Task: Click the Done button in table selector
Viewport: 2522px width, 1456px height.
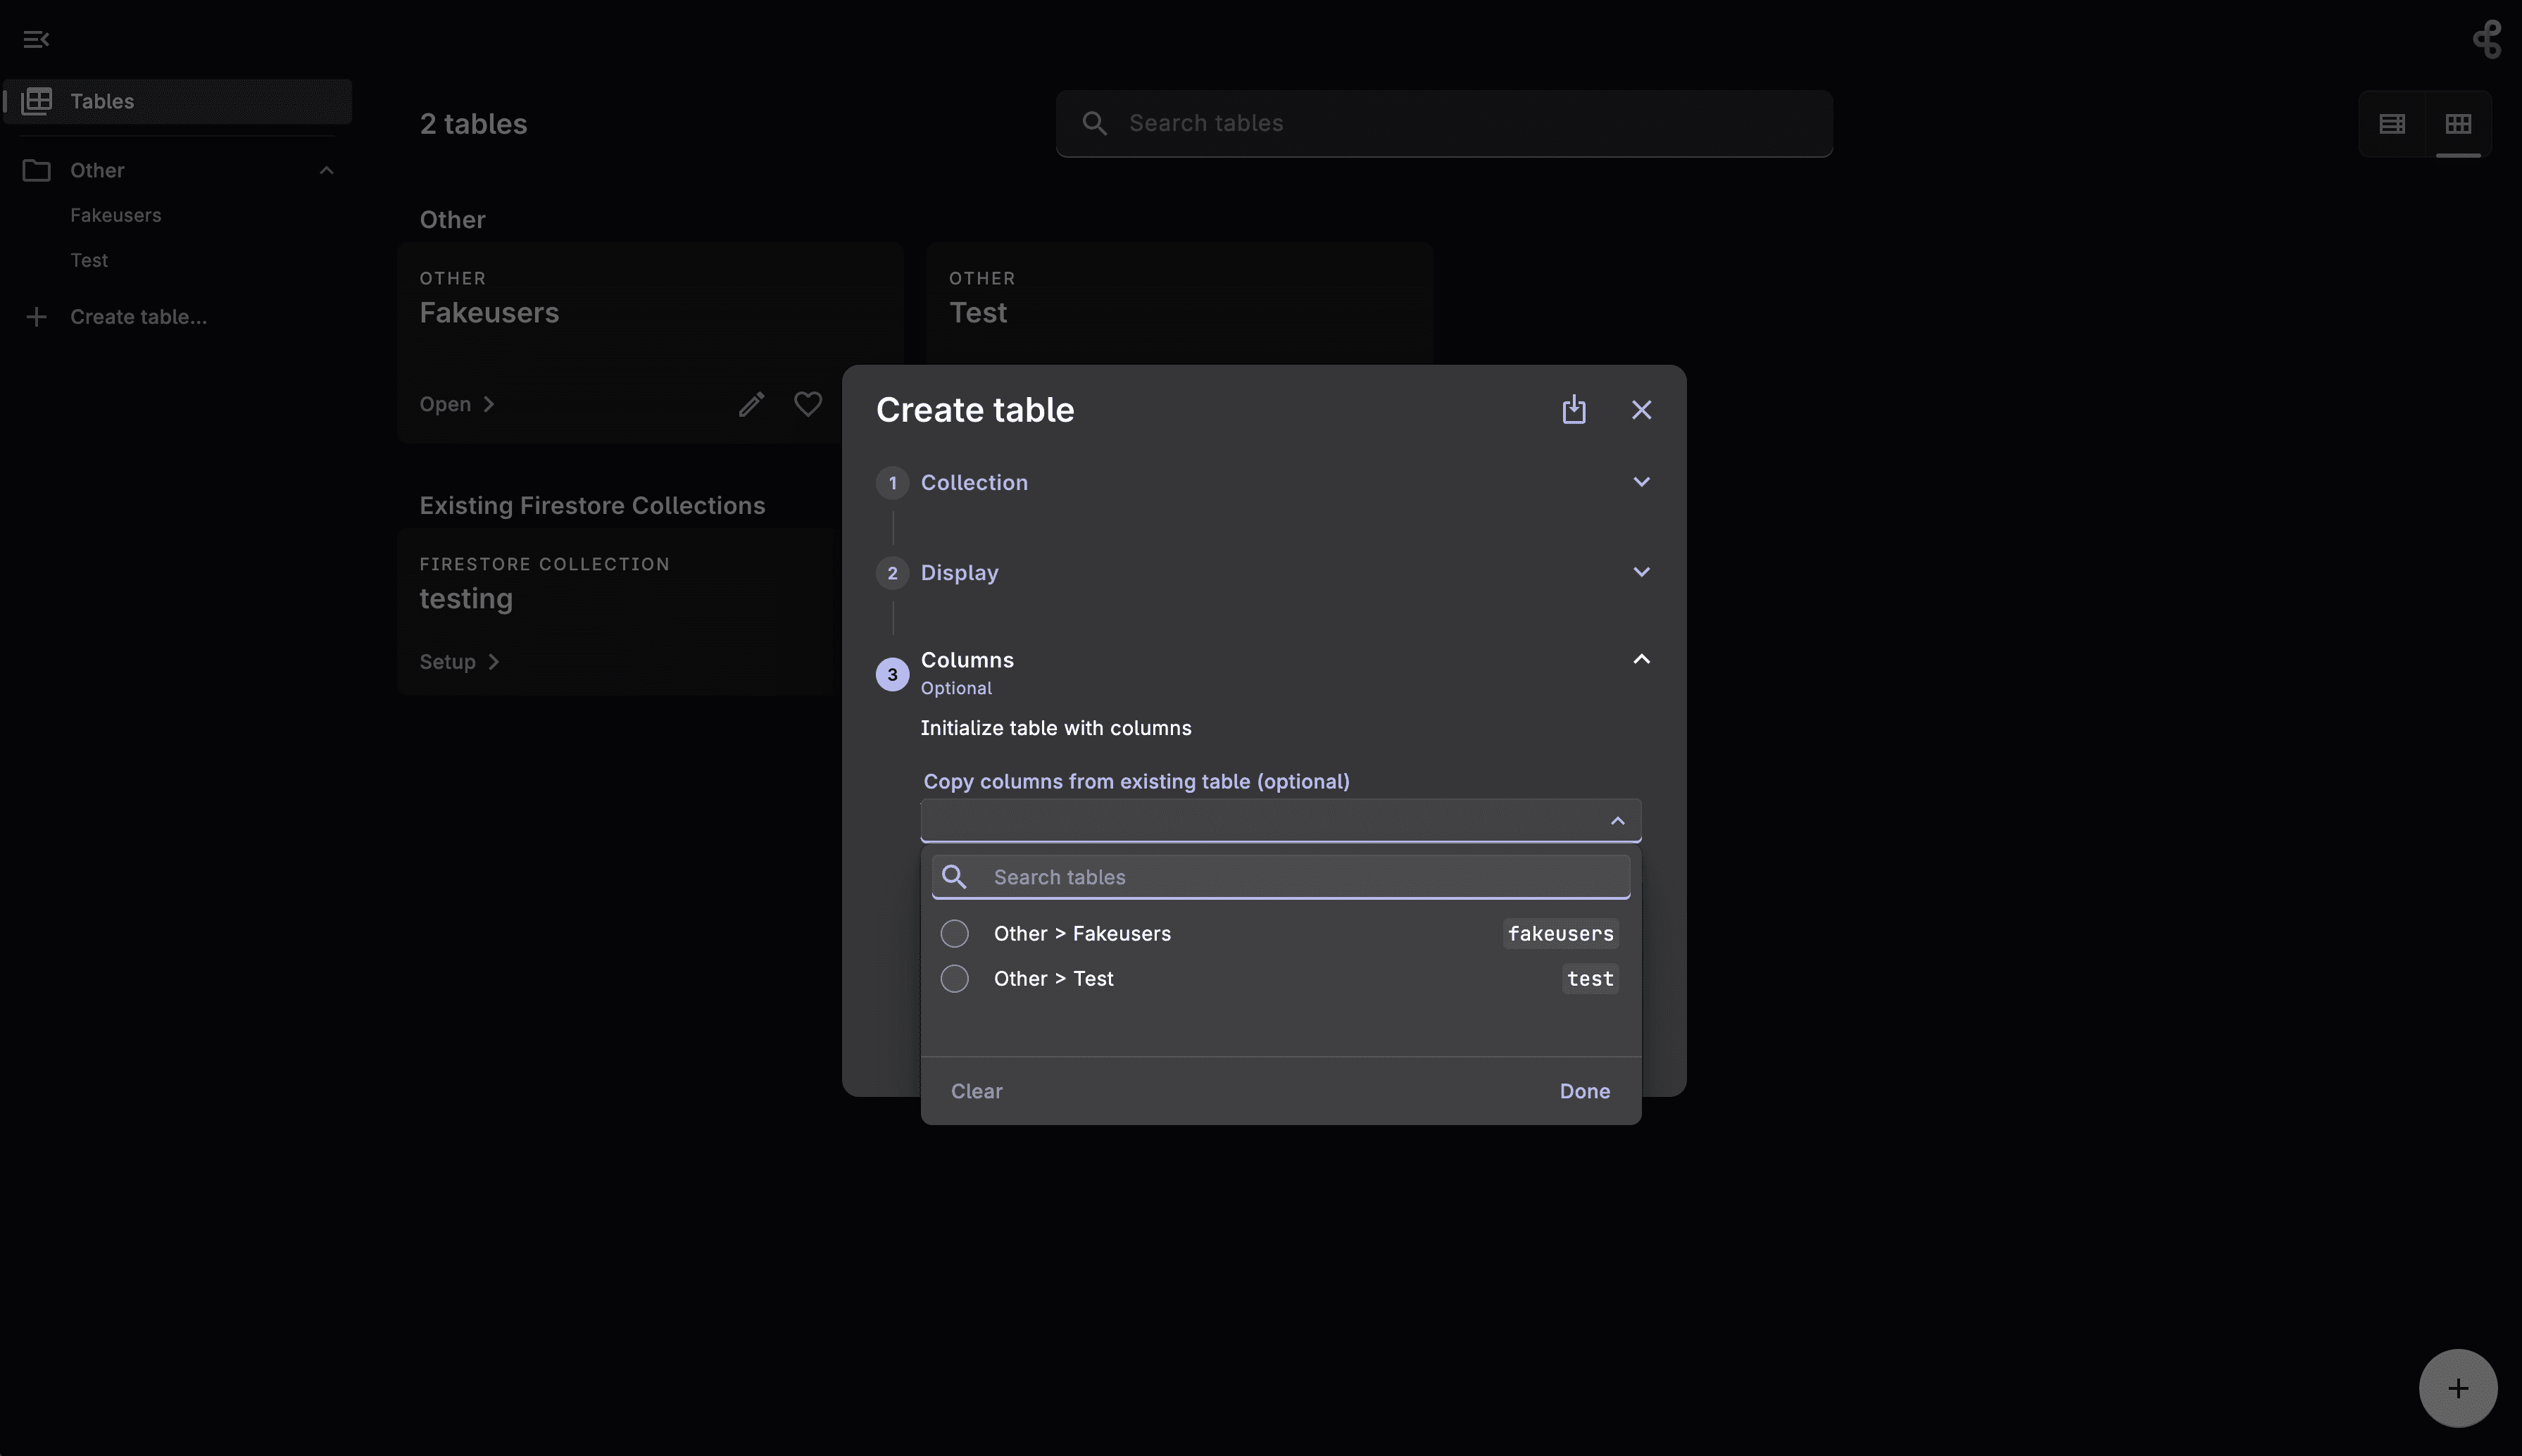Action: 1584,1091
